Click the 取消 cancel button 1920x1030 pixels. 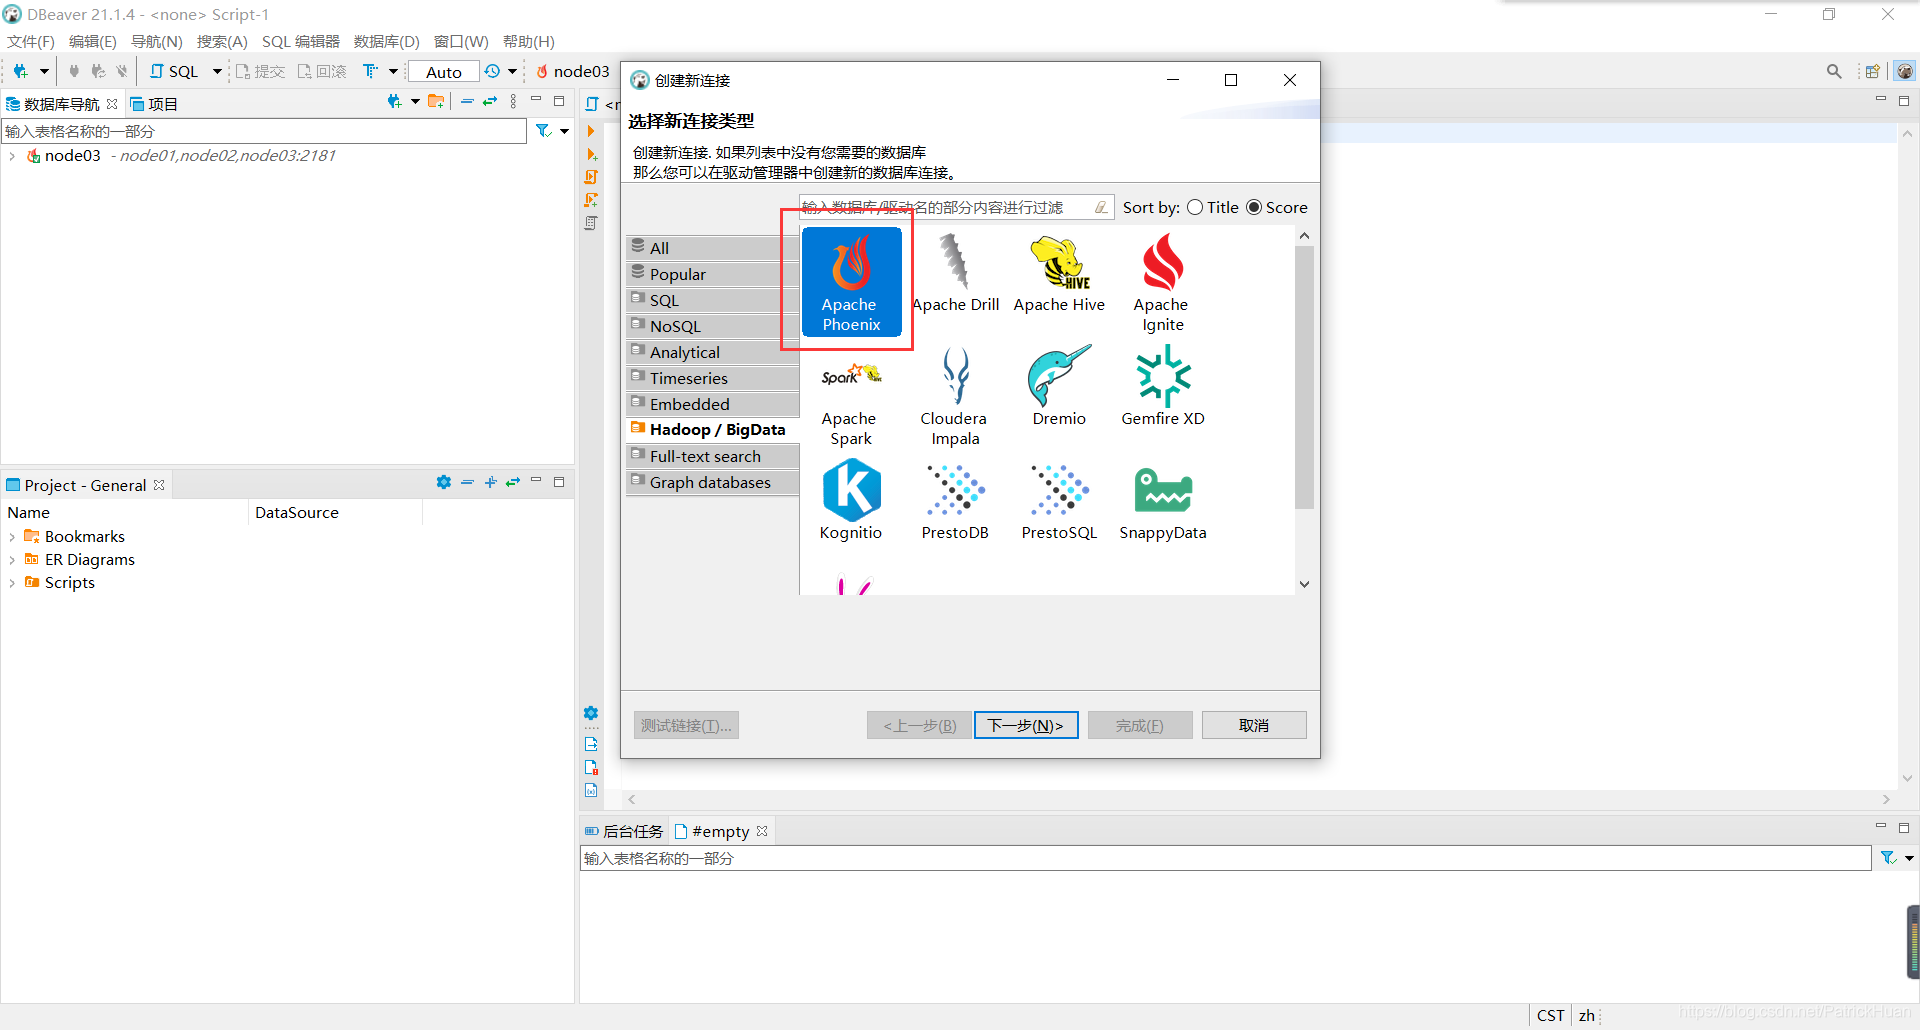(1254, 725)
